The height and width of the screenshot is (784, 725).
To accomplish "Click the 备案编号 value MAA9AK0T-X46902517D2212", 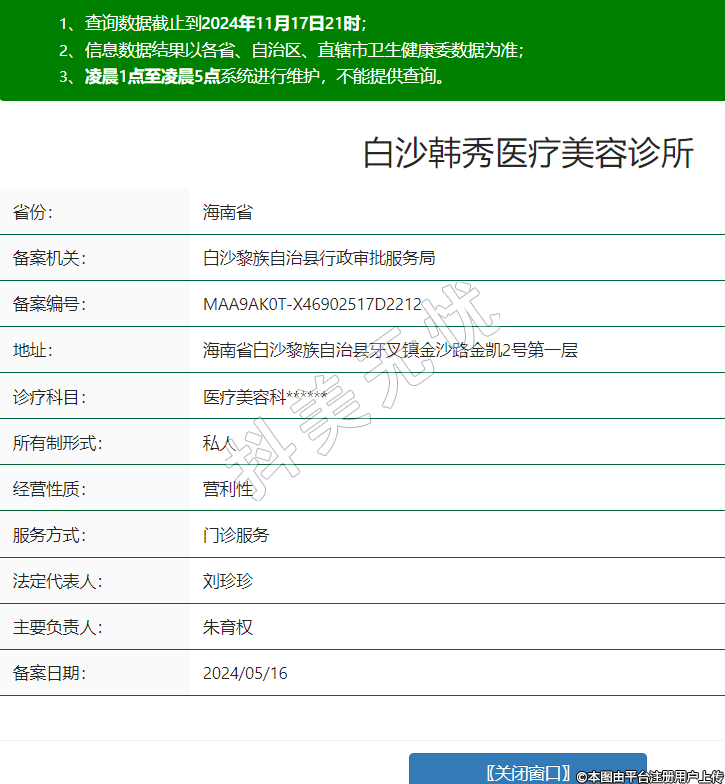I will point(312,304).
